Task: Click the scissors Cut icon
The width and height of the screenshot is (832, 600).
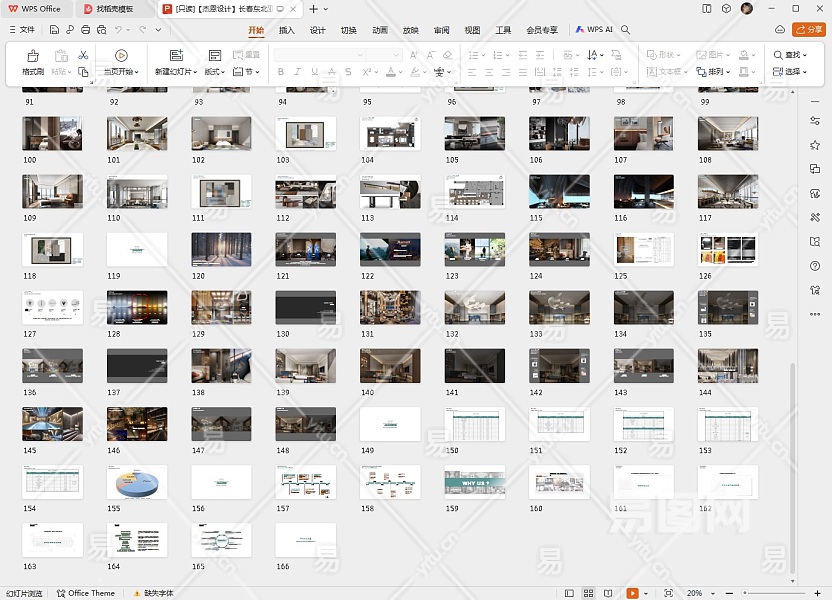Action: point(83,55)
